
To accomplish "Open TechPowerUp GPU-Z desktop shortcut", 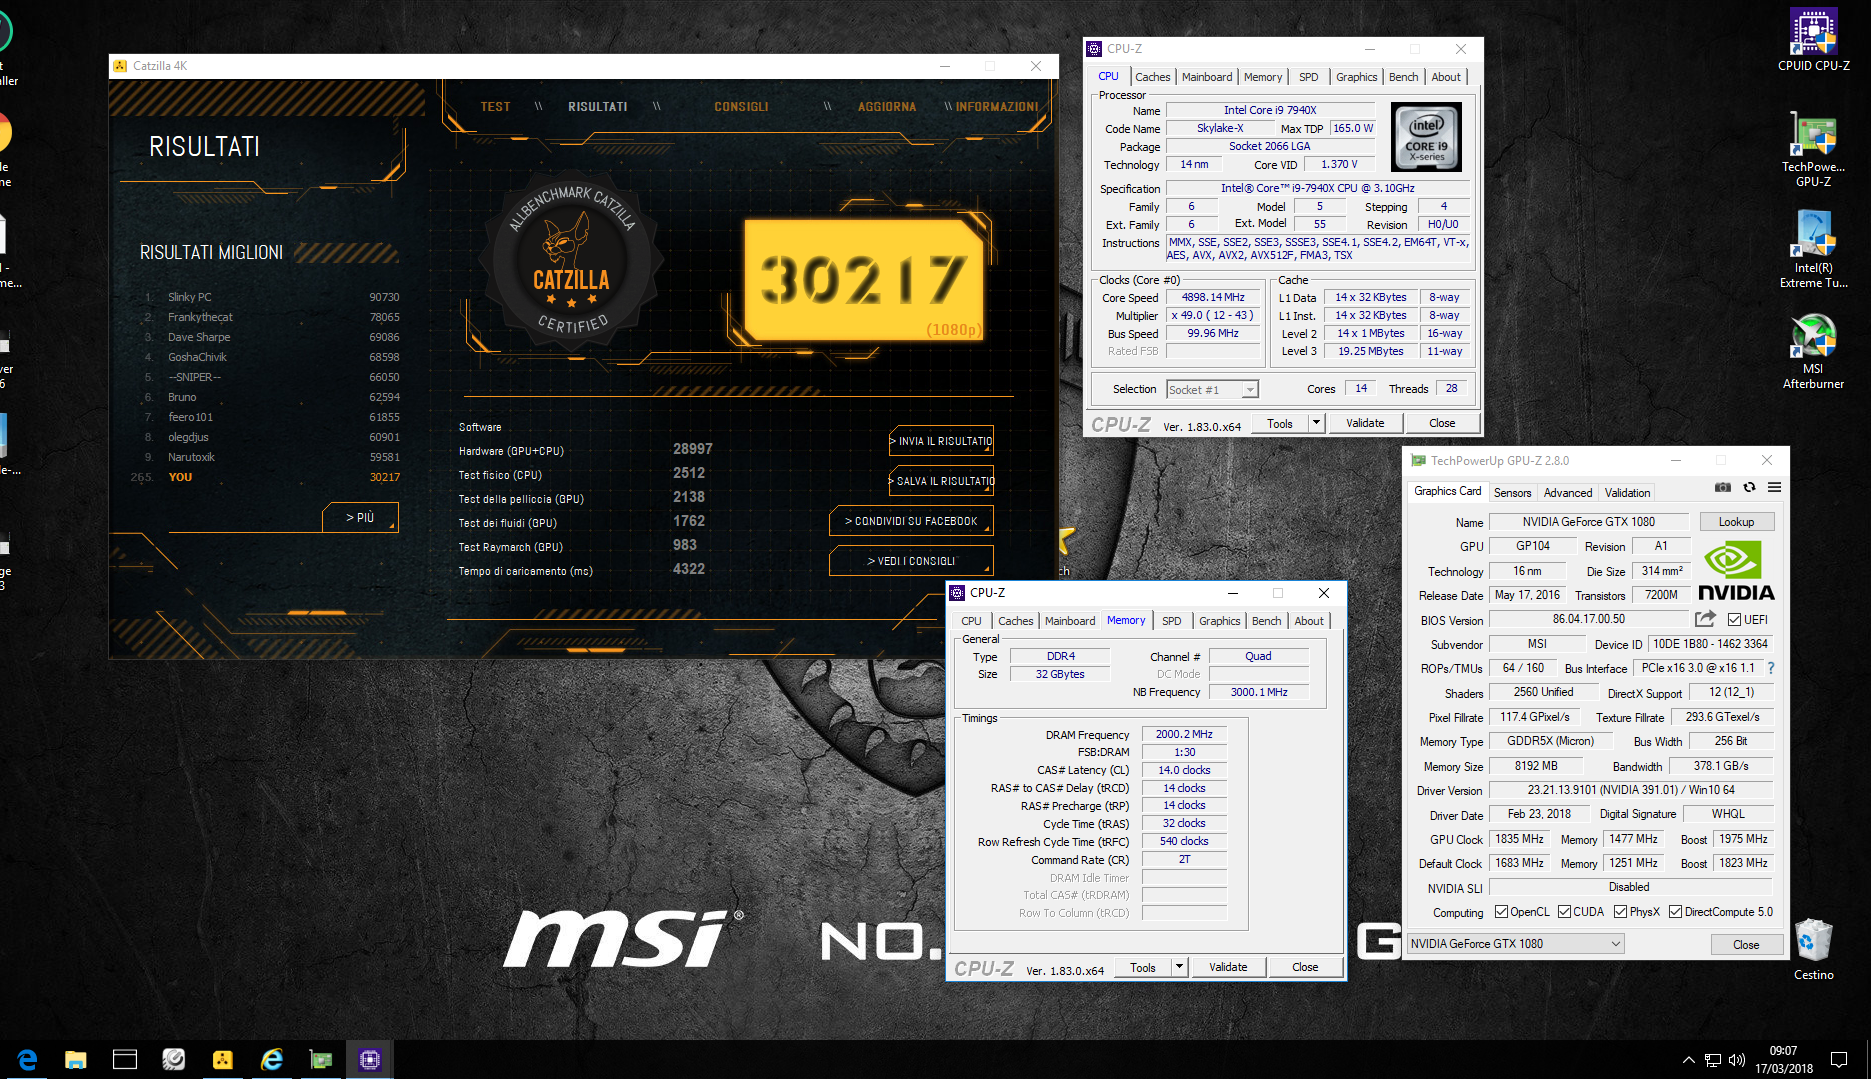I will tap(1813, 150).
